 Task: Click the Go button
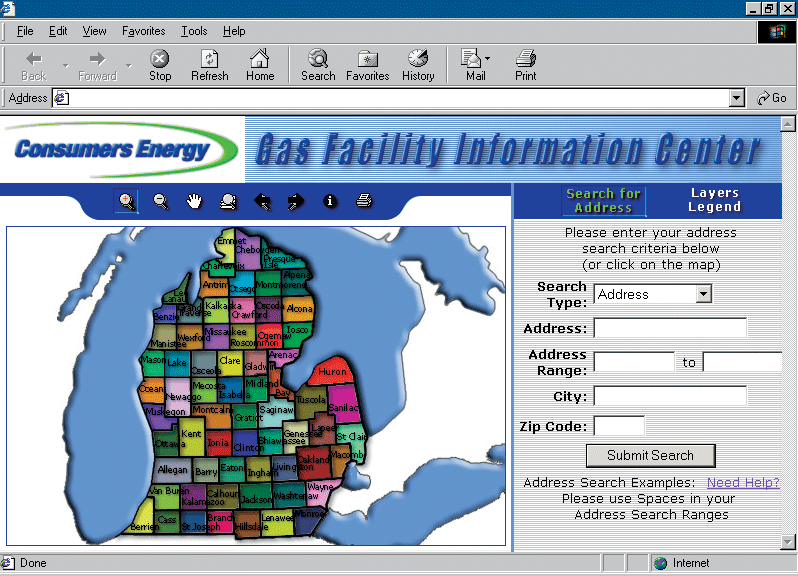click(772, 98)
